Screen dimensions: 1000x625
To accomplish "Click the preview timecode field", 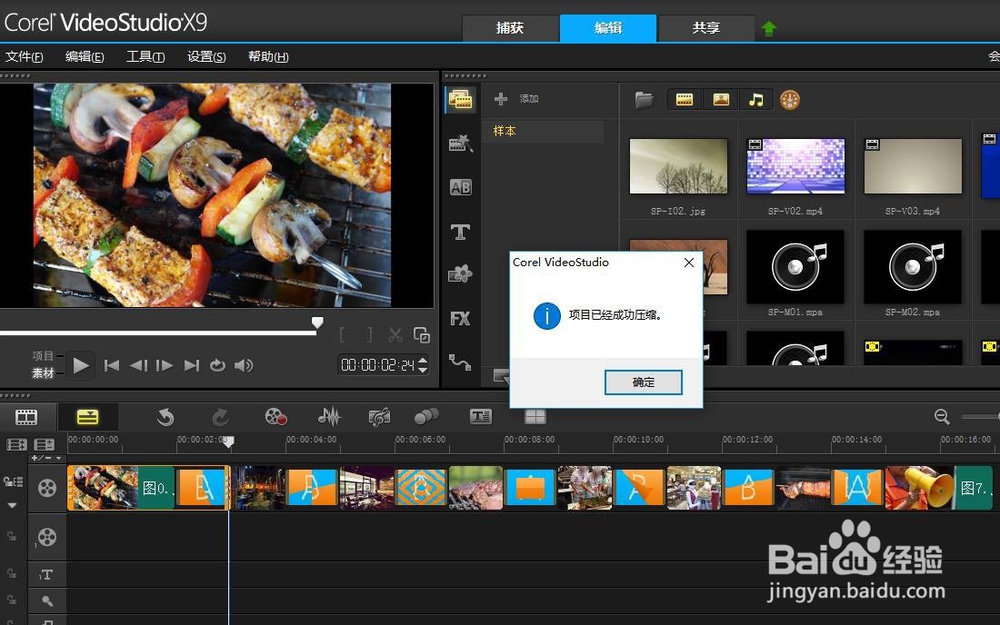I will click(378, 365).
